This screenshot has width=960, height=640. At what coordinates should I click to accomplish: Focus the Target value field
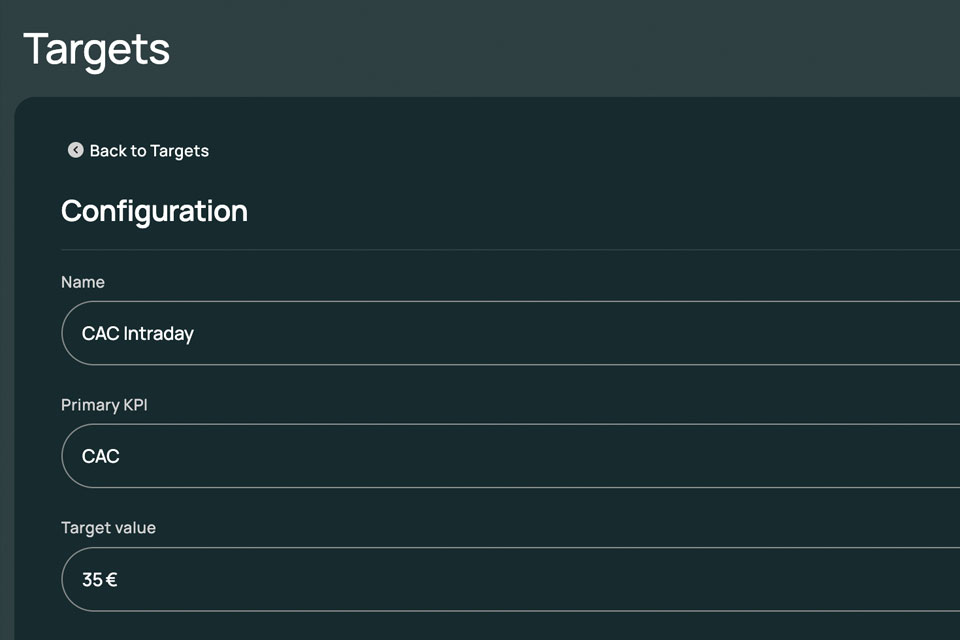[x=511, y=579]
